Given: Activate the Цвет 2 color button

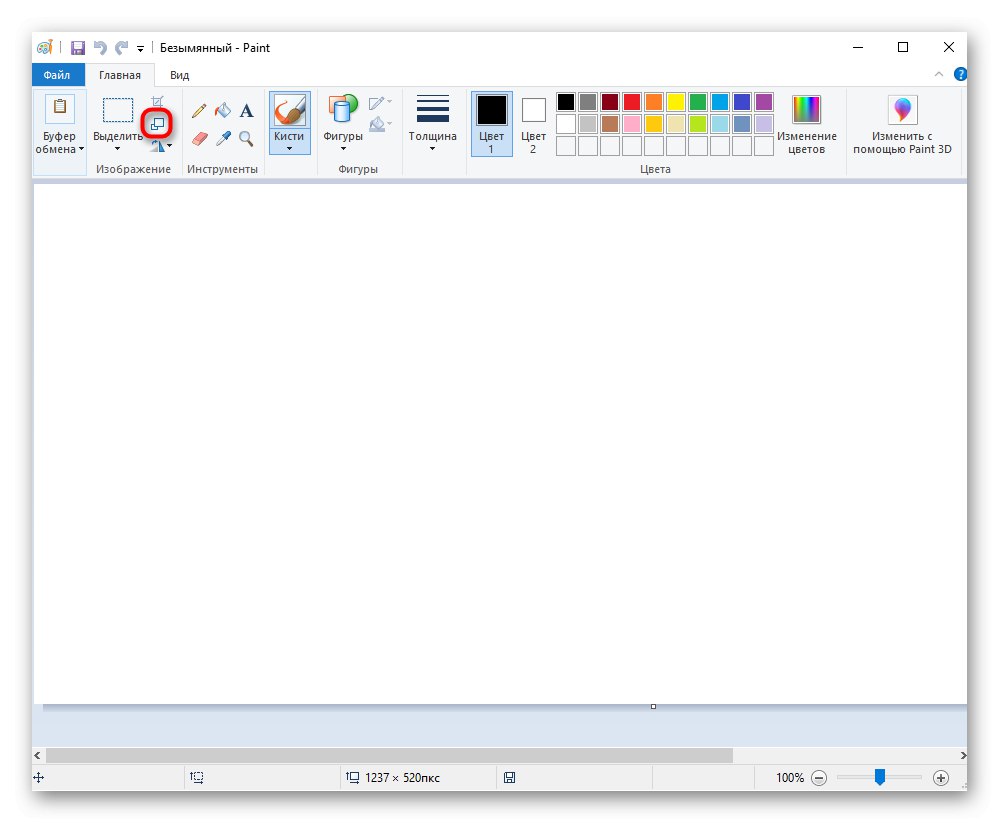Looking at the screenshot, I should click(533, 125).
